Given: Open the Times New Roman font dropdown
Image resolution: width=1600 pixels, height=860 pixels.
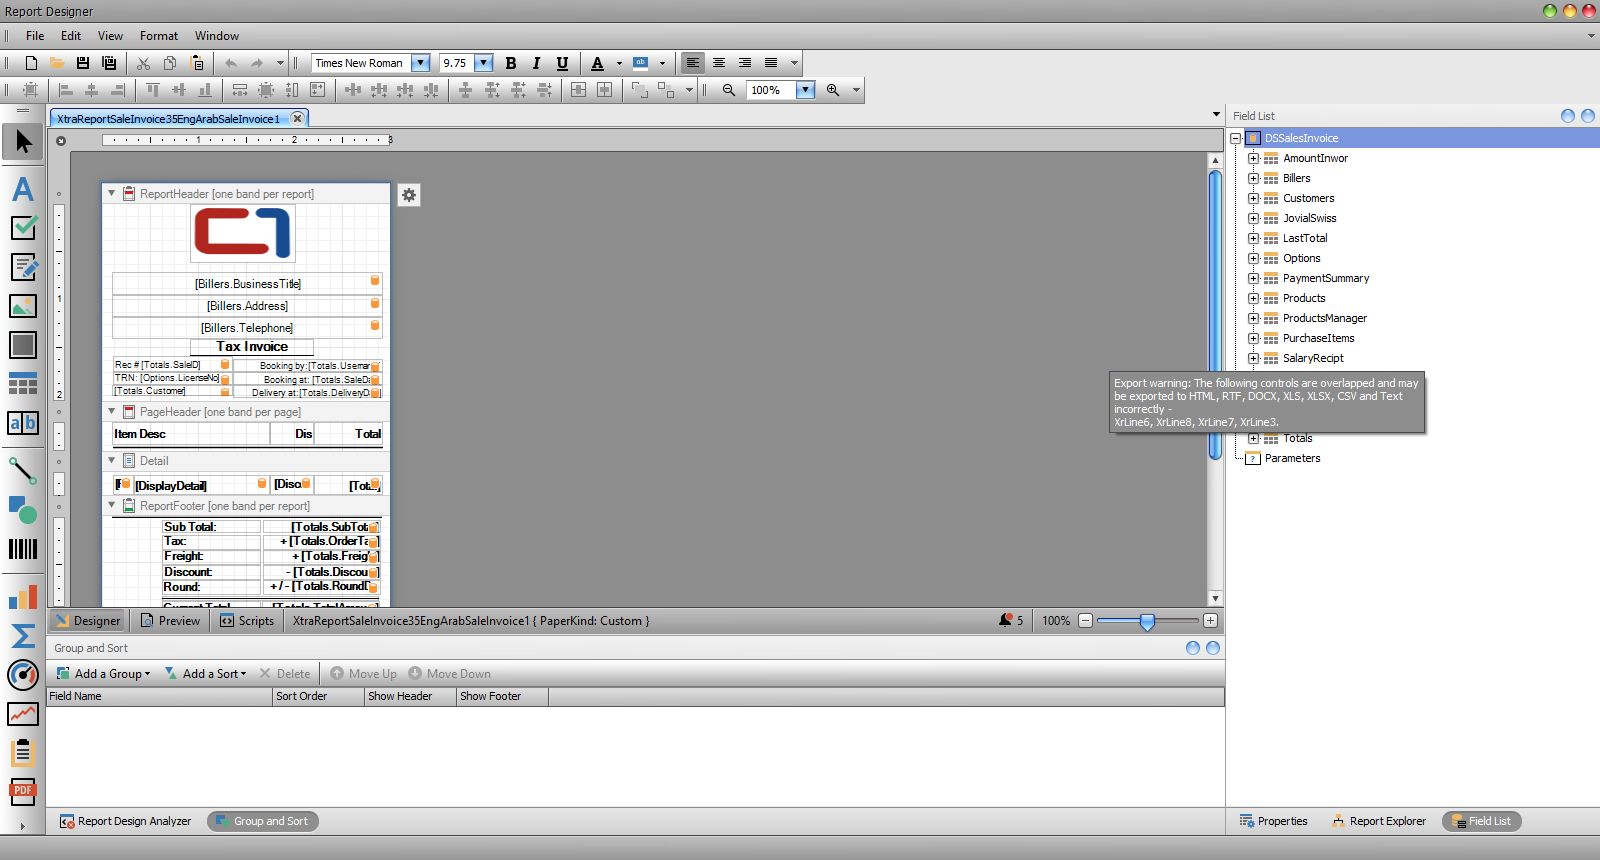Looking at the screenshot, I should click(x=421, y=63).
